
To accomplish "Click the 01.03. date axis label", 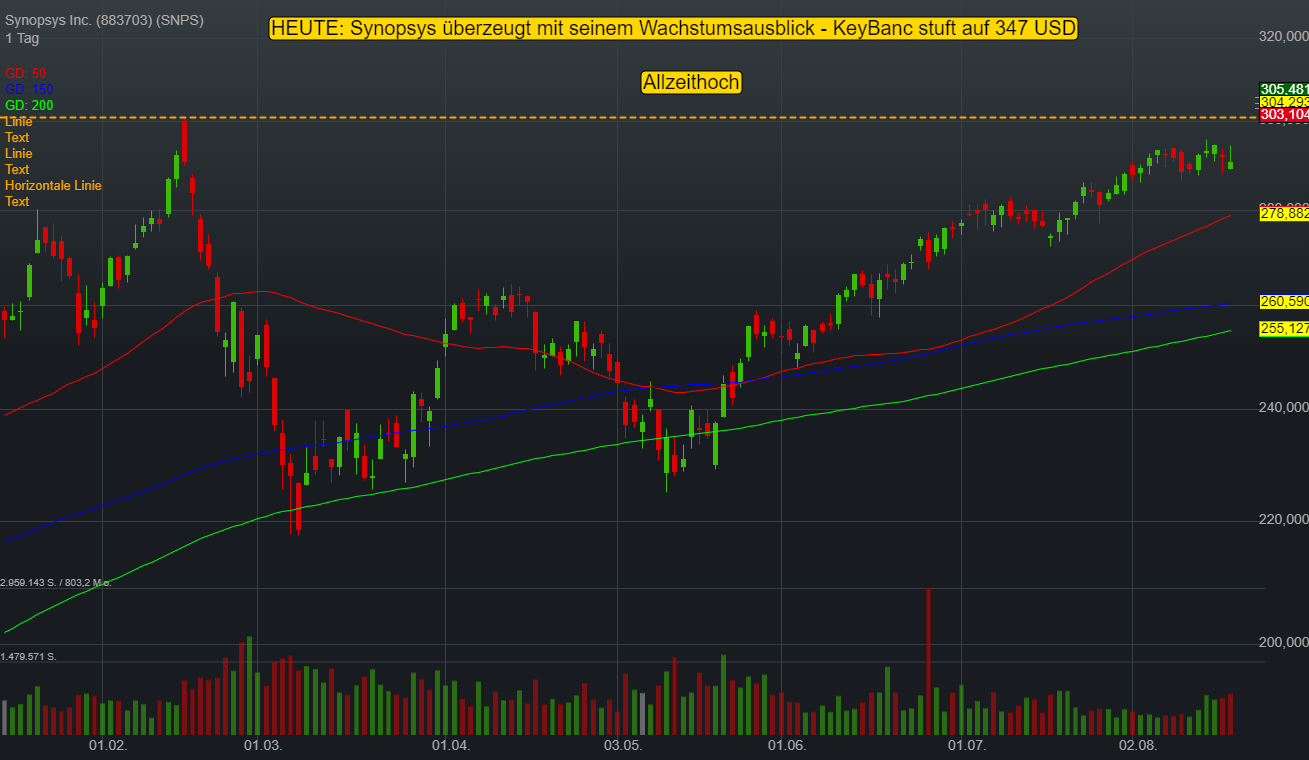I will 264,746.
